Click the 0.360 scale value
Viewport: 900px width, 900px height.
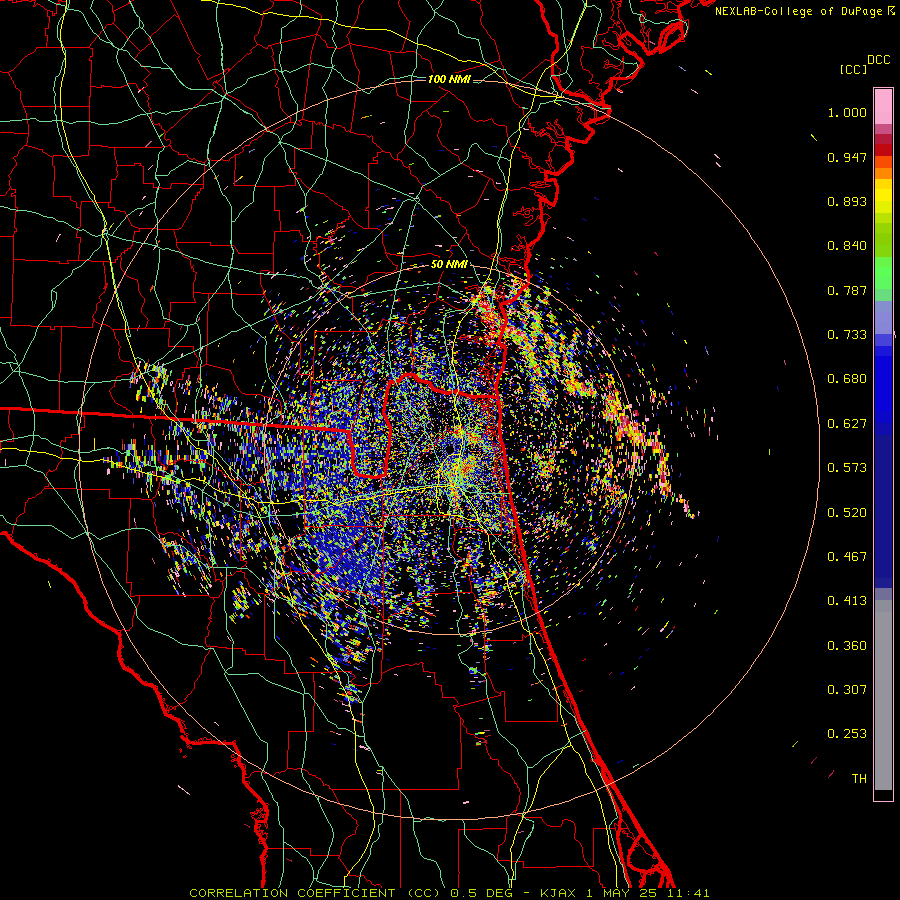click(847, 646)
